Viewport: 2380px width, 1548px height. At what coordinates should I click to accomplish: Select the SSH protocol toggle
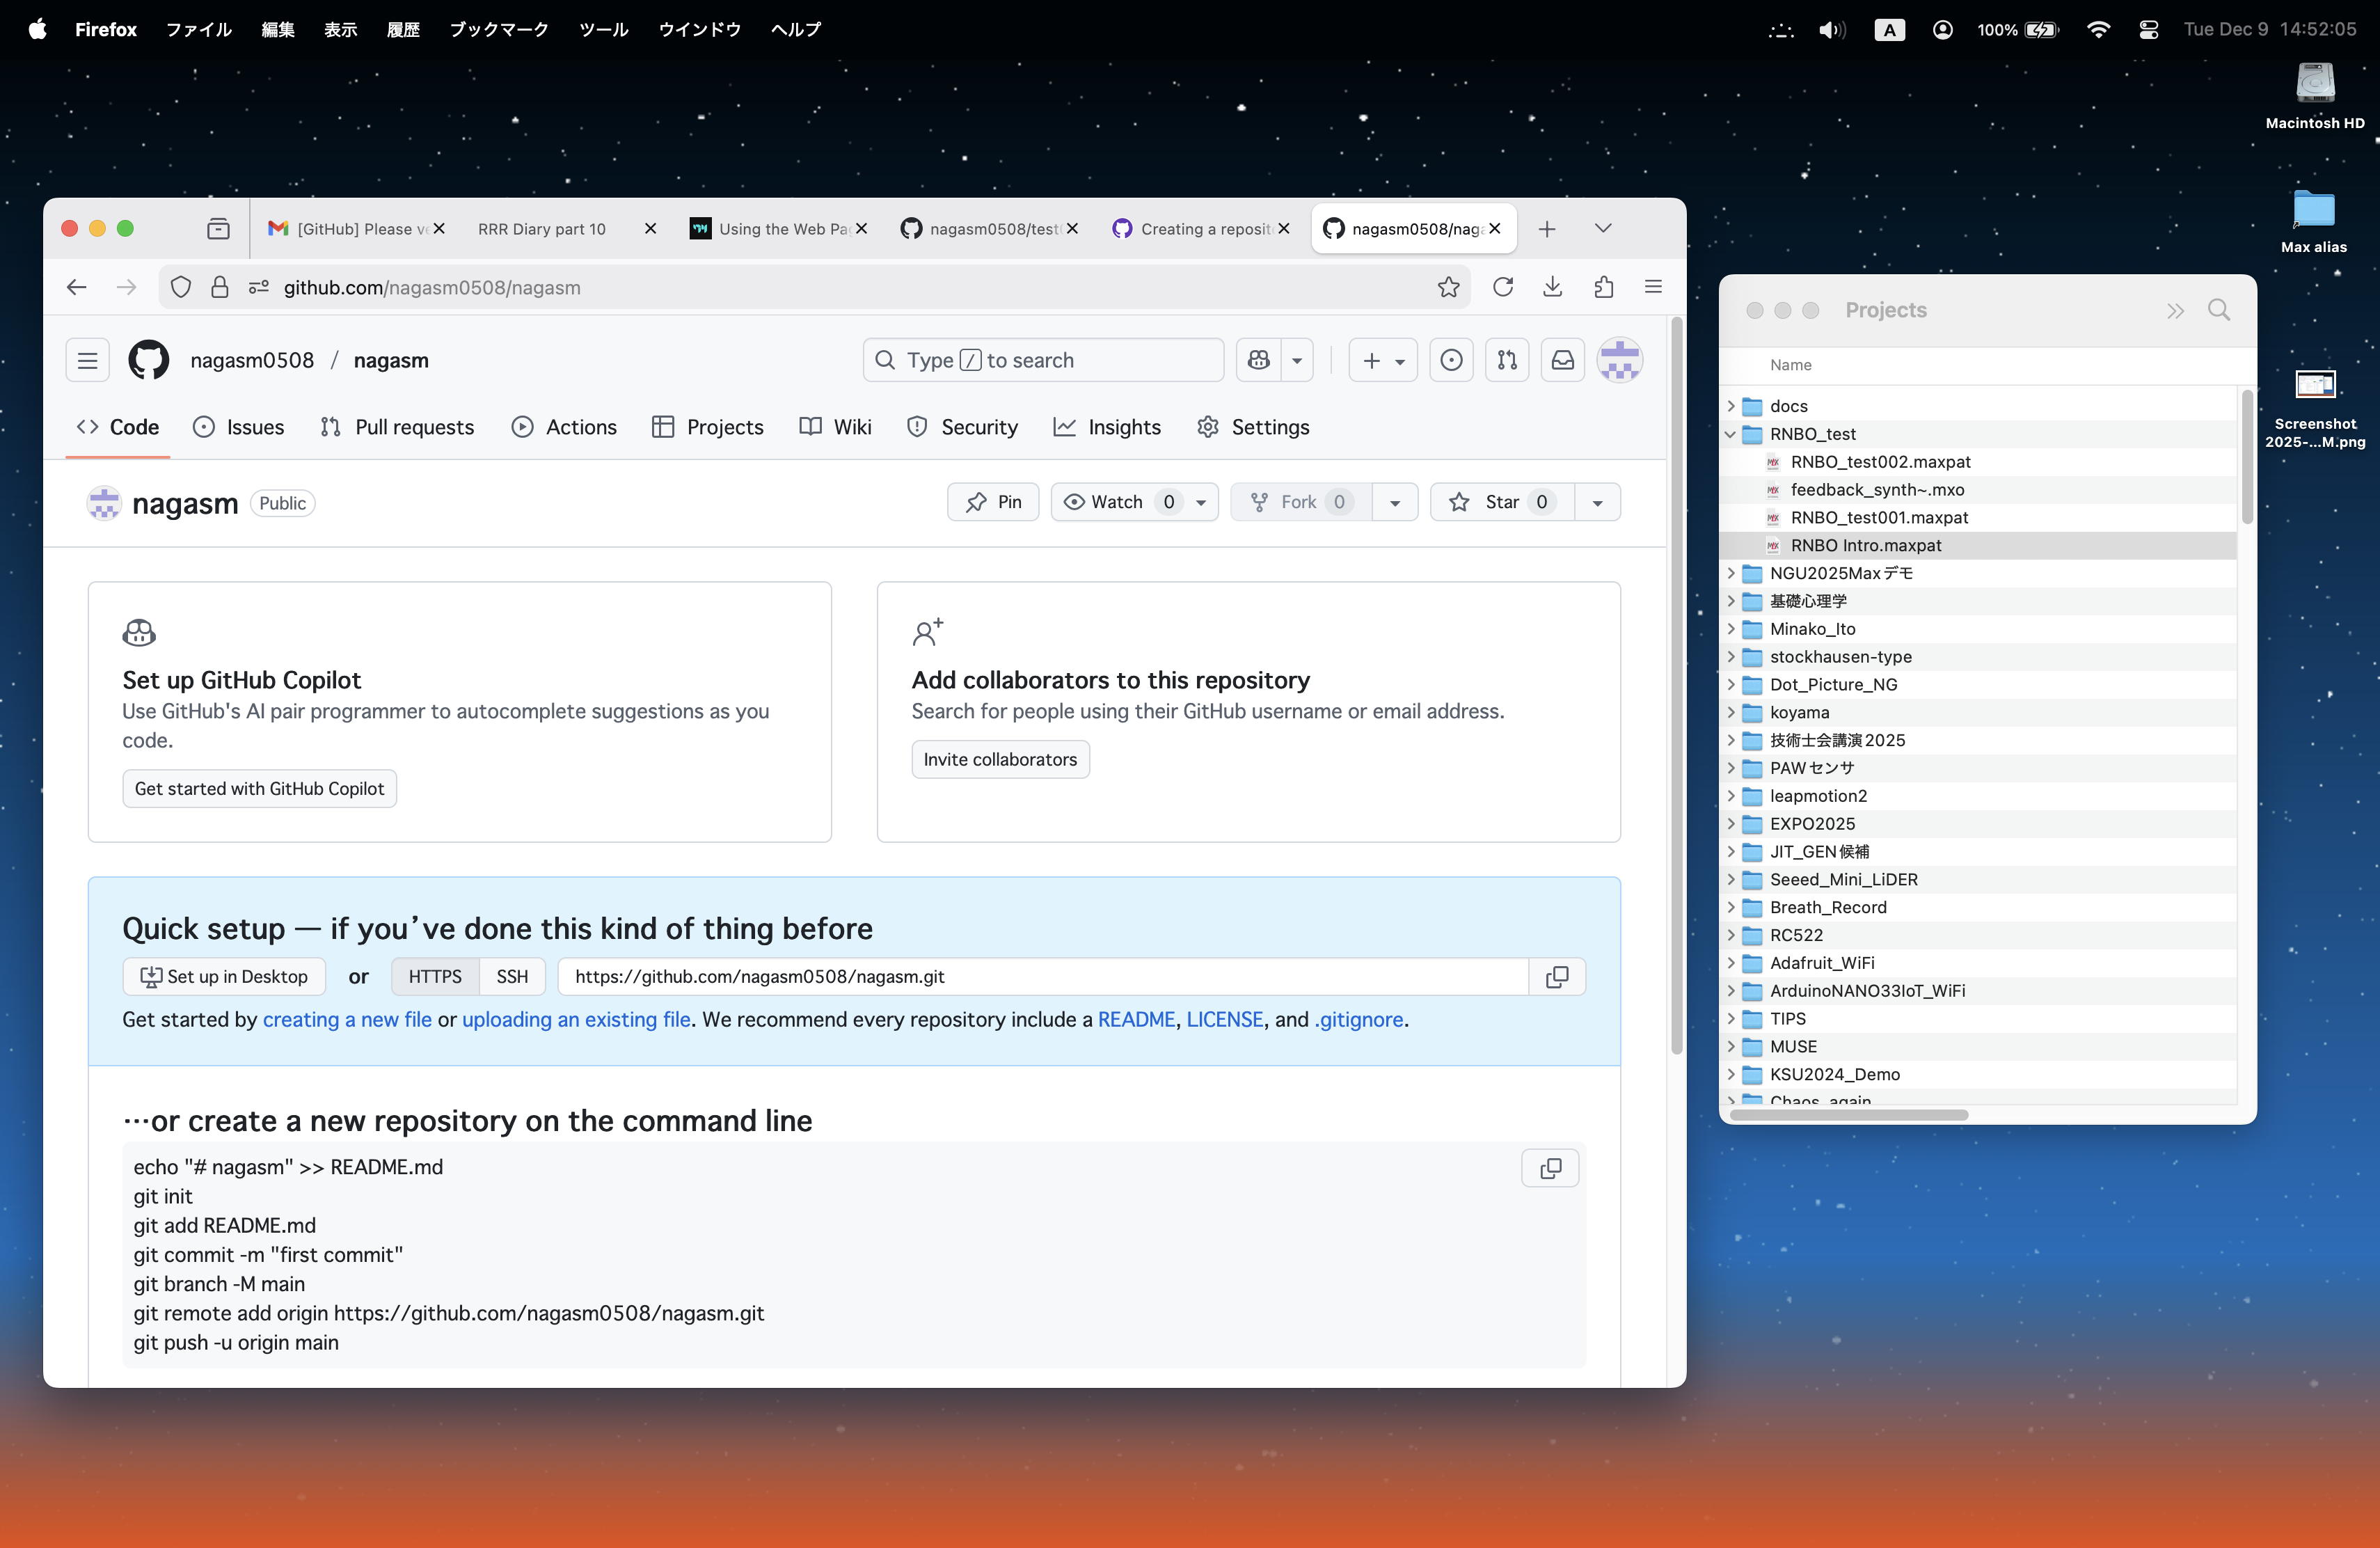[512, 977]
